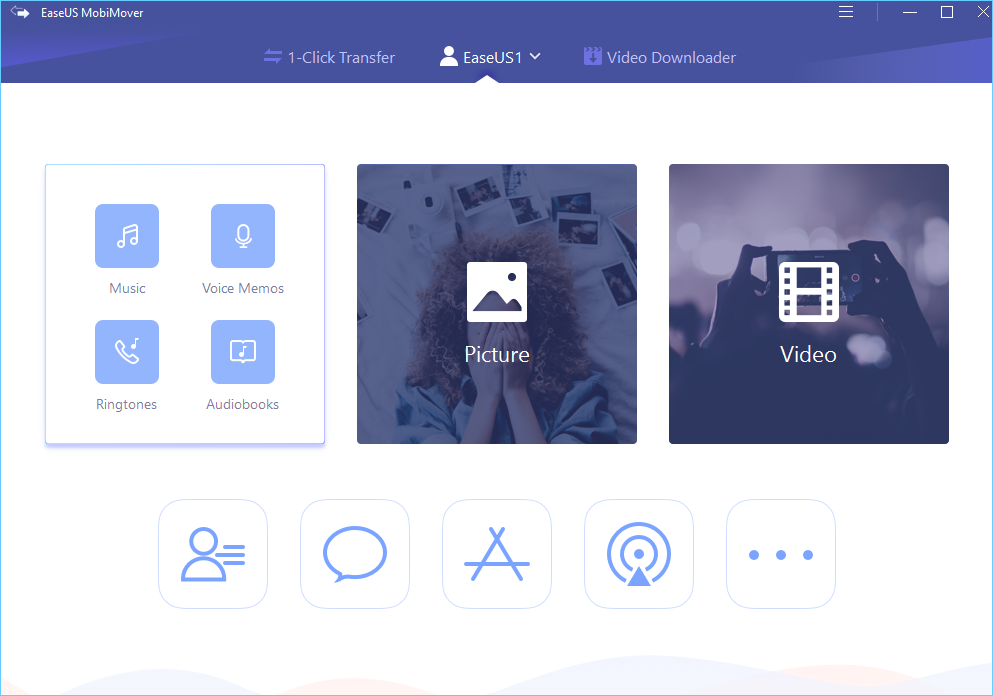Screen dimensions: 993x696
Task: Open the Contacts person icon tile
Action: point(213,554)
